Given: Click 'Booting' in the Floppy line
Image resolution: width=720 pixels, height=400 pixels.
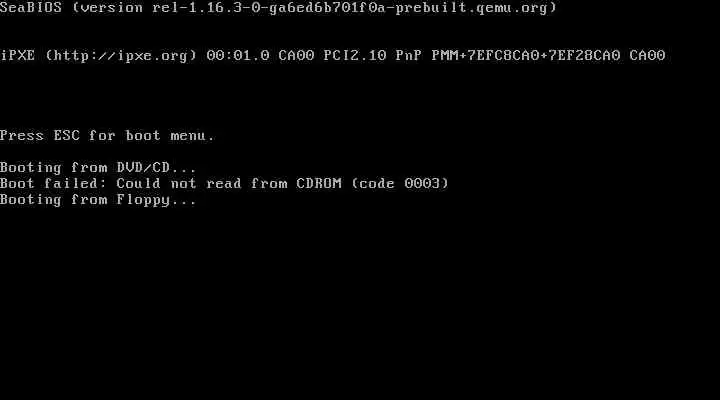Looking at the screenshot, I should [31, 200].
